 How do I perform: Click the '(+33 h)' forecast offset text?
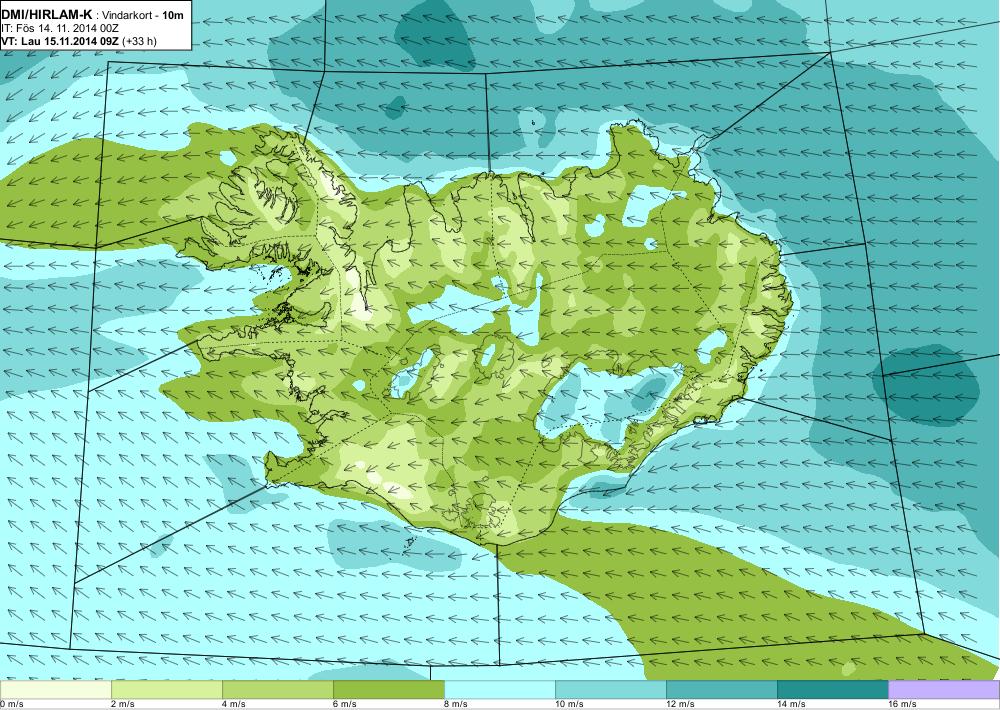click(140, 41)
